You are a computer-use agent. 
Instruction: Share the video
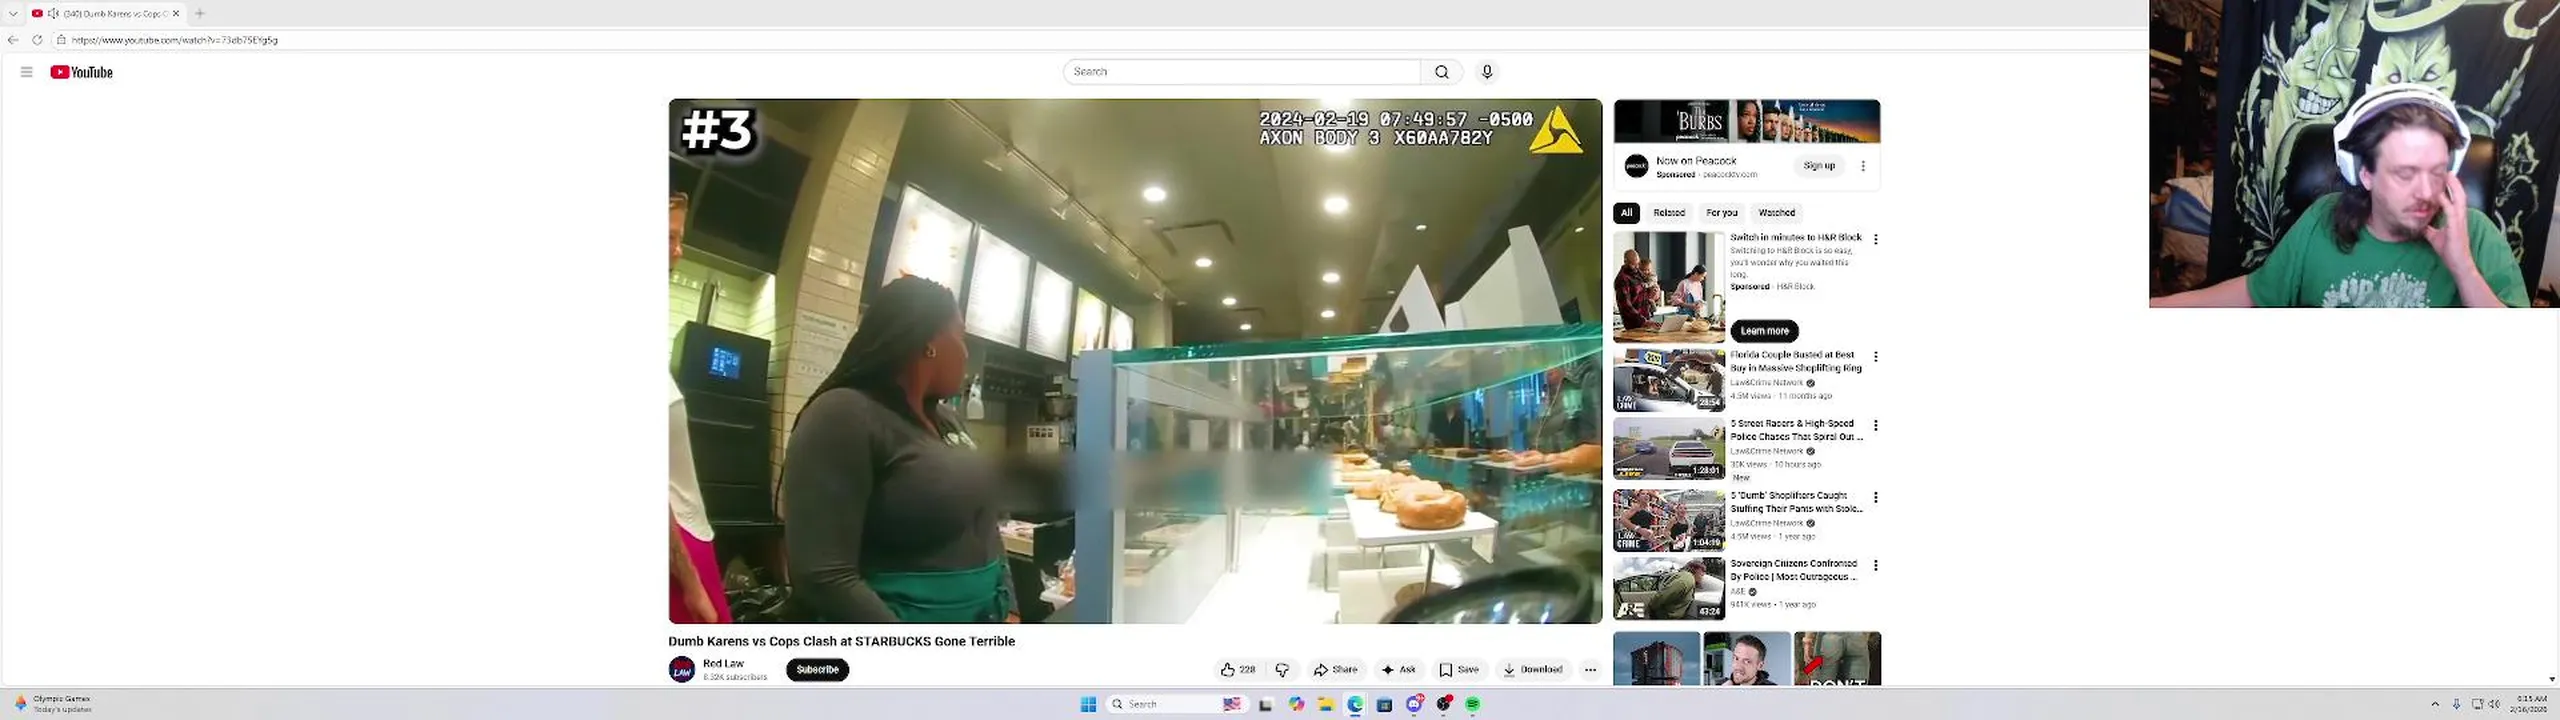(x=1336, y=670)
